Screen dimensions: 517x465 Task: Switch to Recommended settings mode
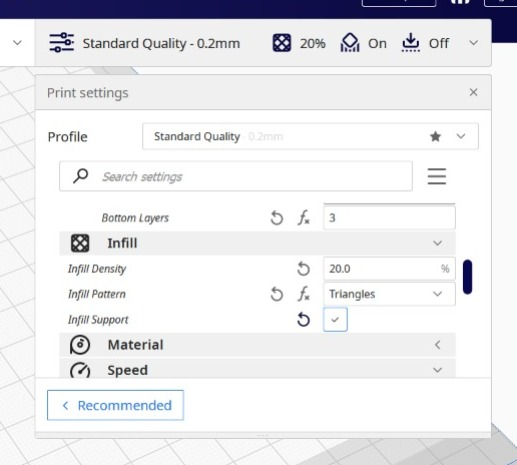point(115,405)
